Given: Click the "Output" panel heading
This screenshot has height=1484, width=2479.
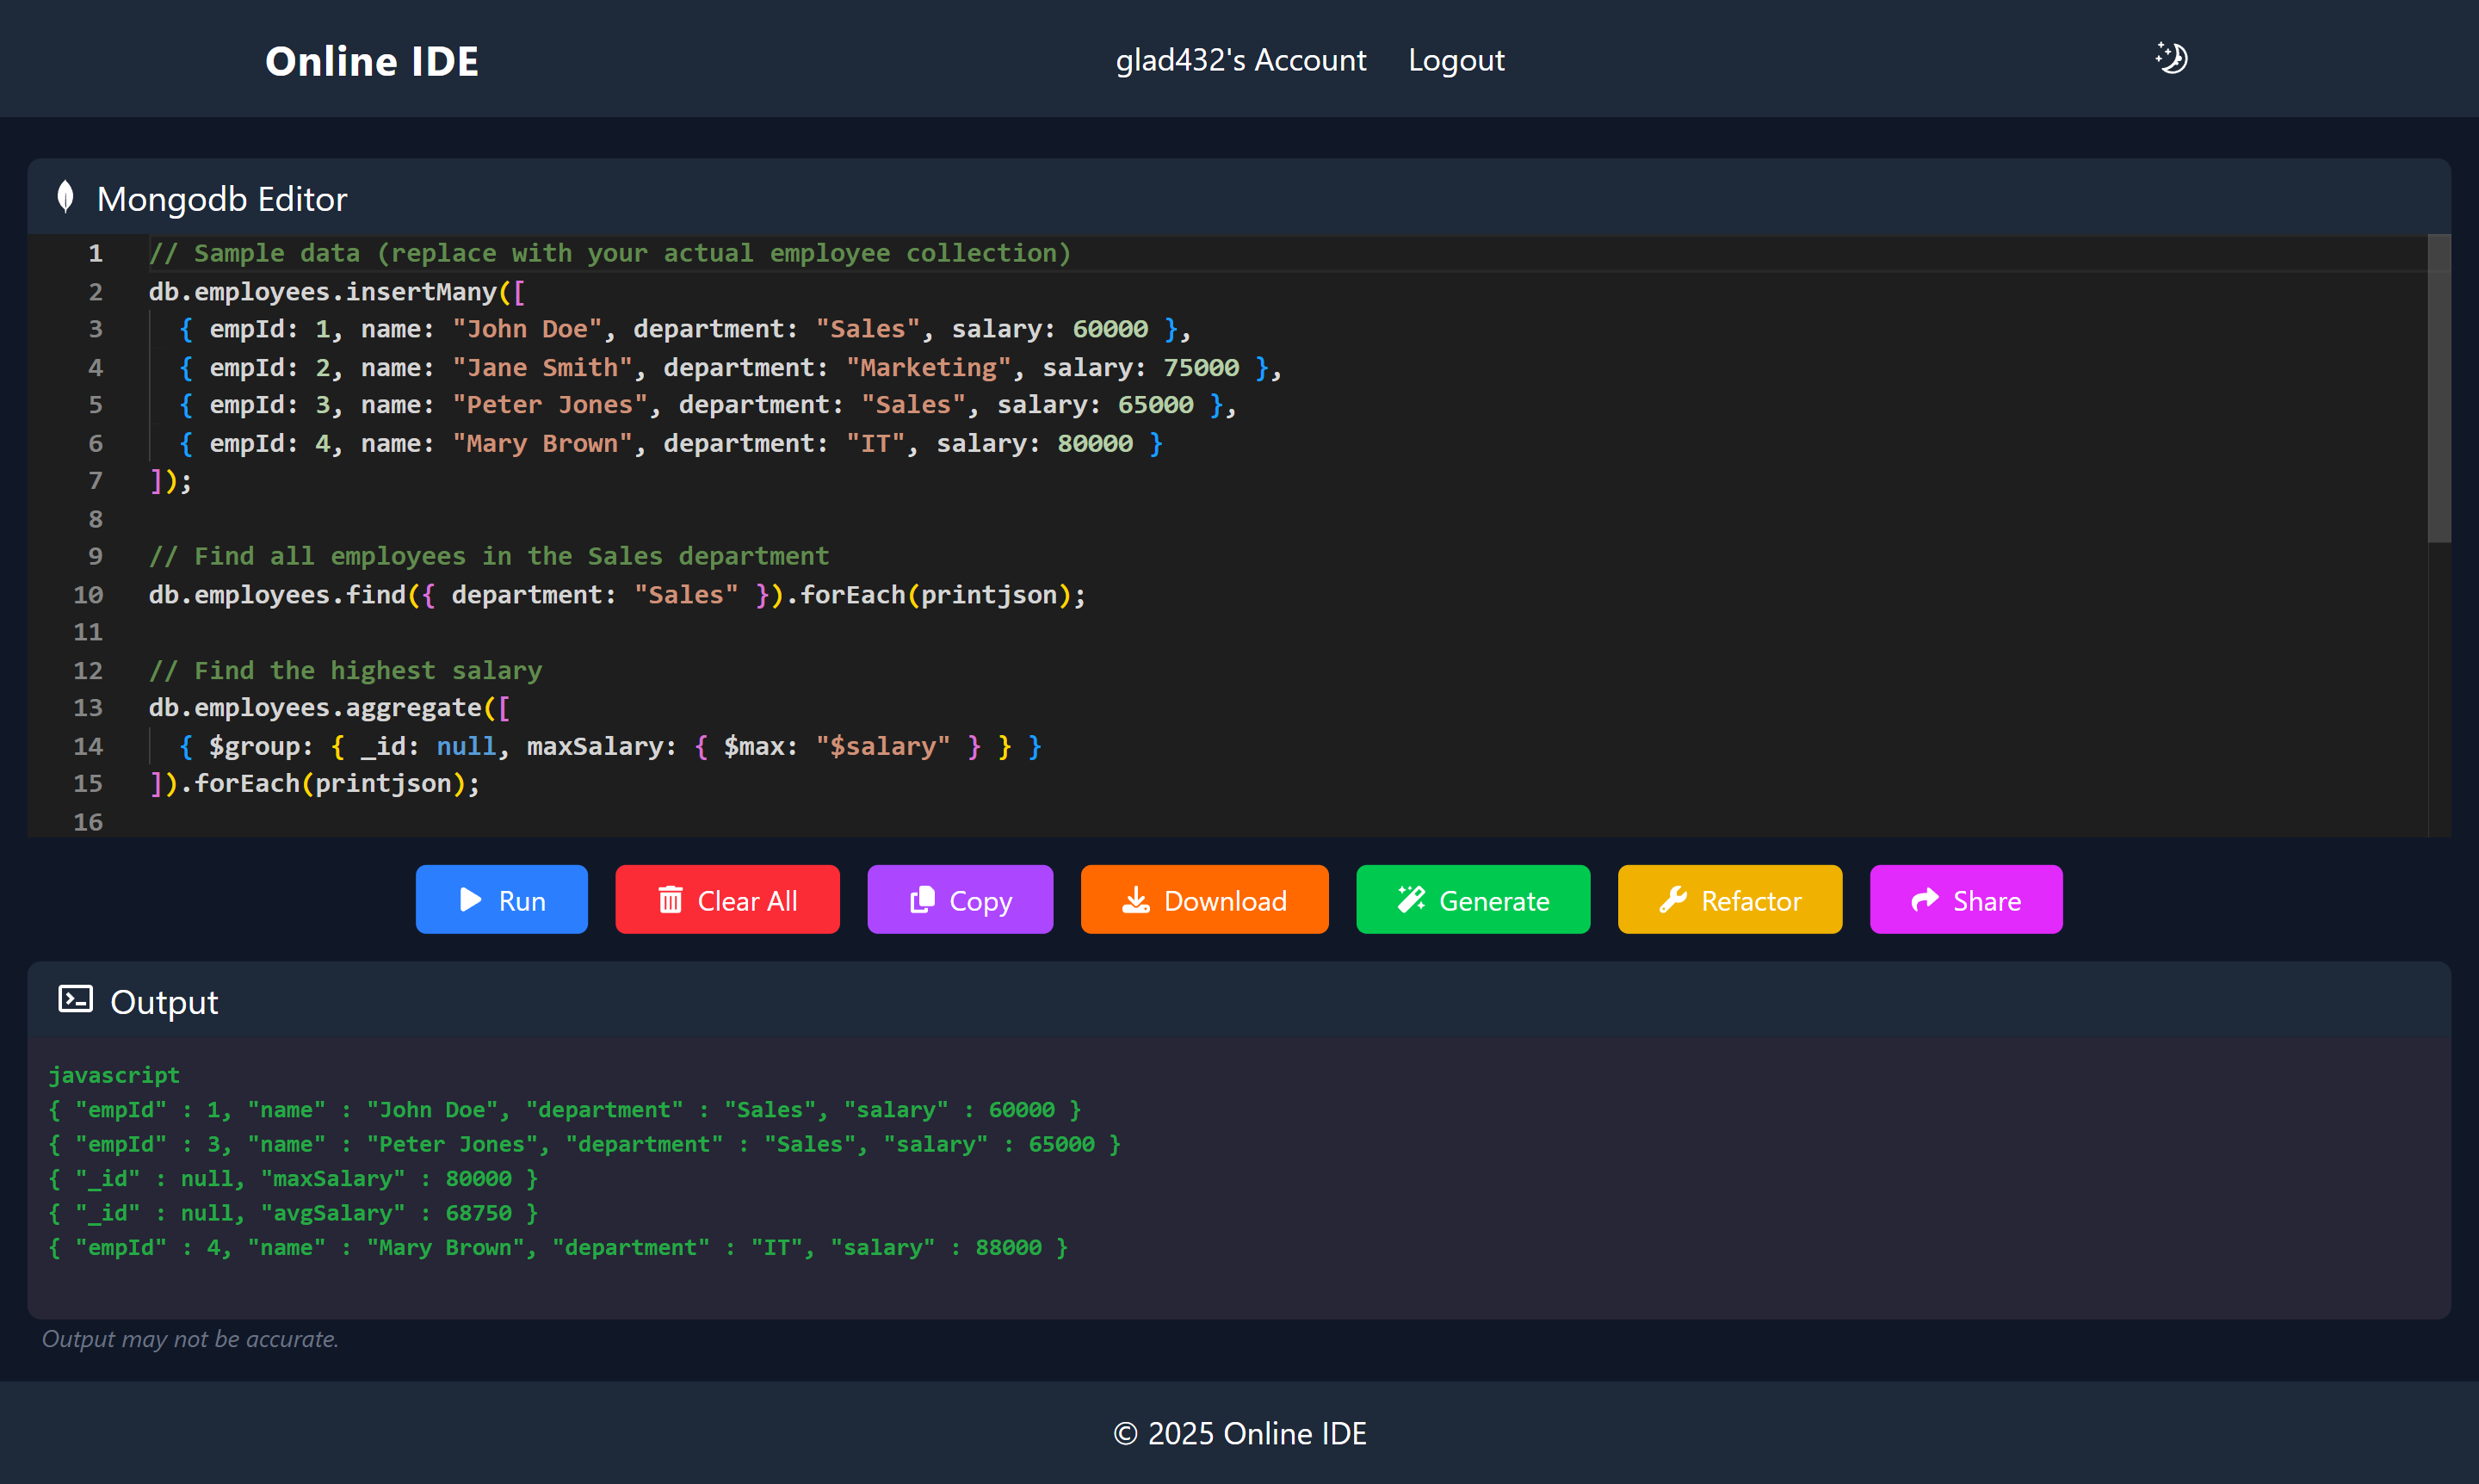Looking at the screenshot, I should (x=164, y=1001).
